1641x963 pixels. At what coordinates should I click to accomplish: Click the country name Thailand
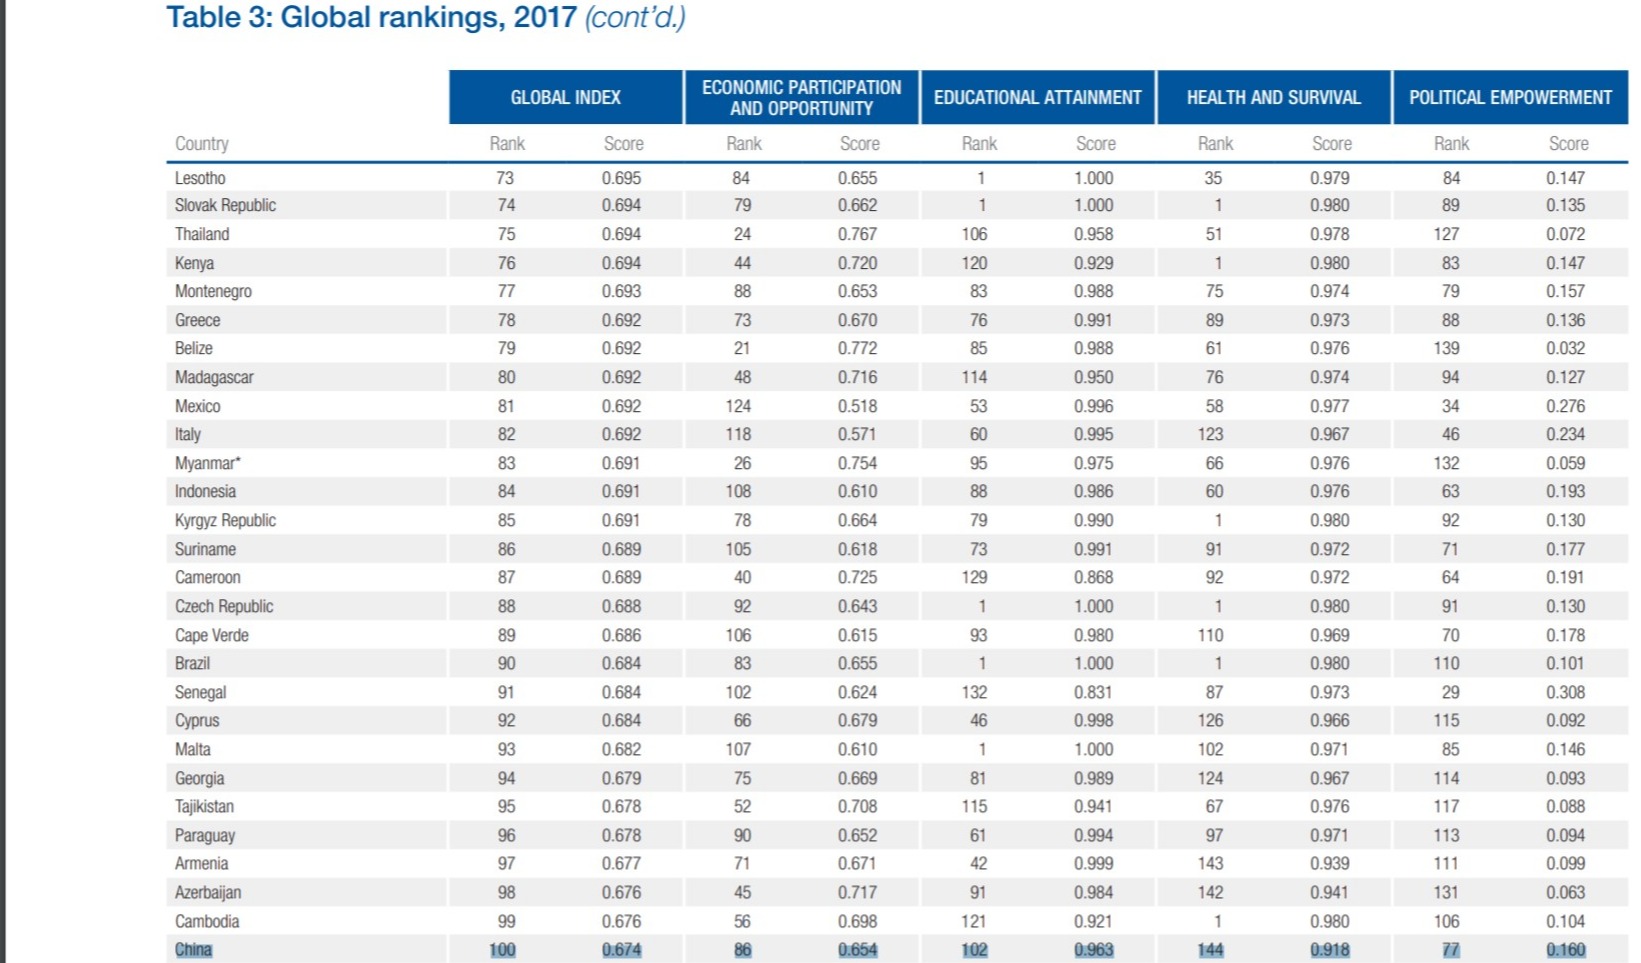202,234
